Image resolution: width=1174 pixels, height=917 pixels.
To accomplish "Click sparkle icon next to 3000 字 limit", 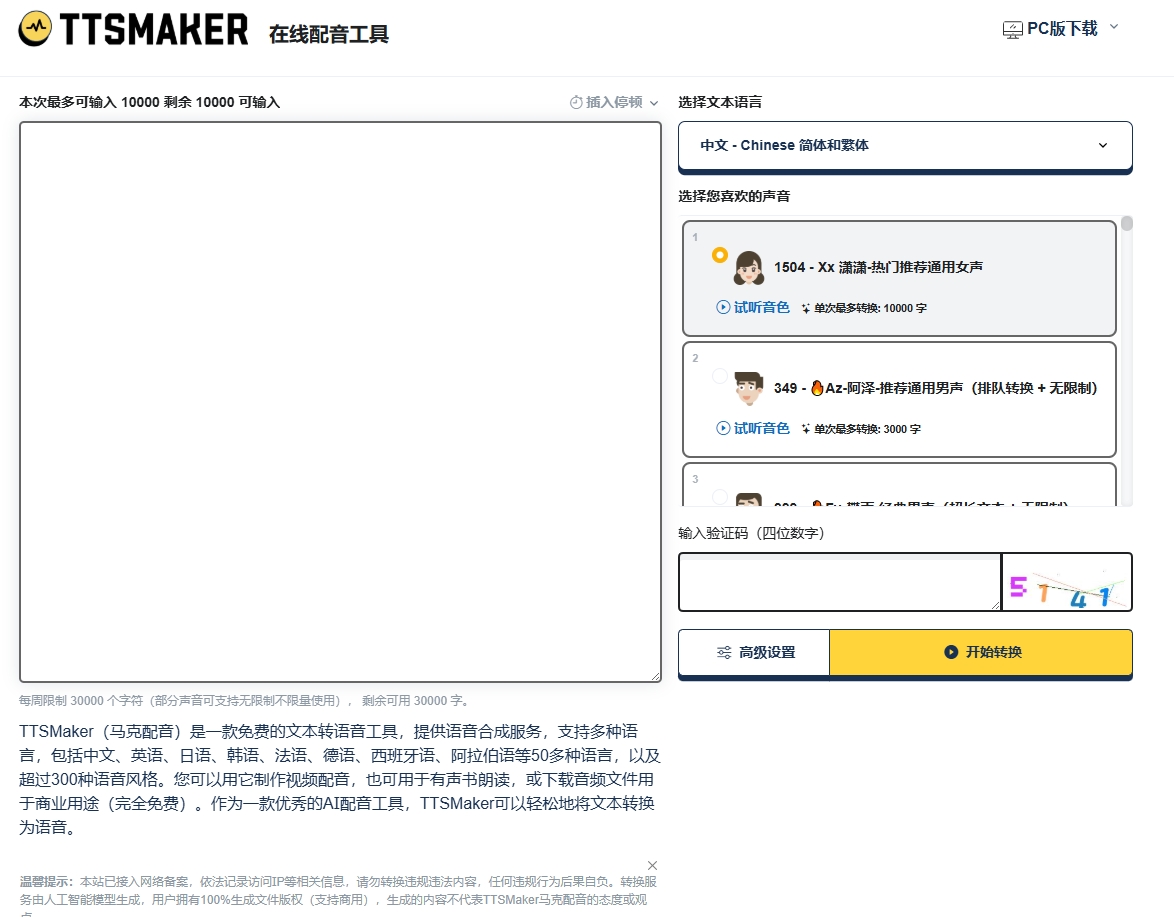I will click(x=806, y=429).
